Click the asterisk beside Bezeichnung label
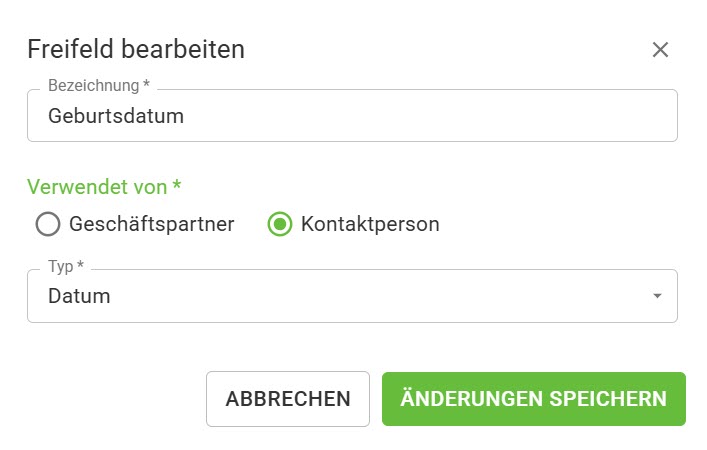This screenshot has height=450, width=707. pyautogui.click(x=146, y=86)
